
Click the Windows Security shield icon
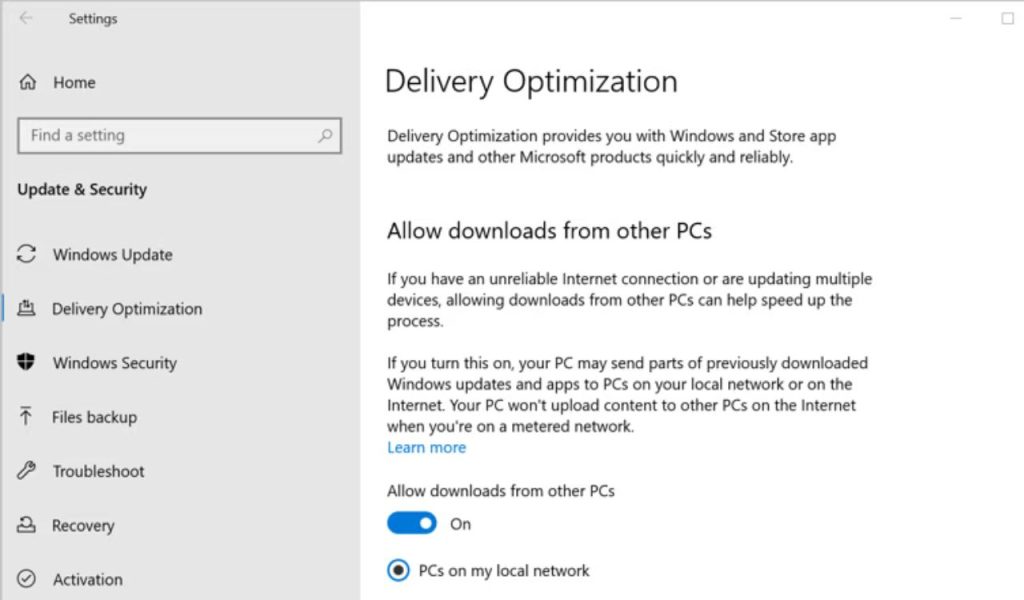click(x=27, y=363)
